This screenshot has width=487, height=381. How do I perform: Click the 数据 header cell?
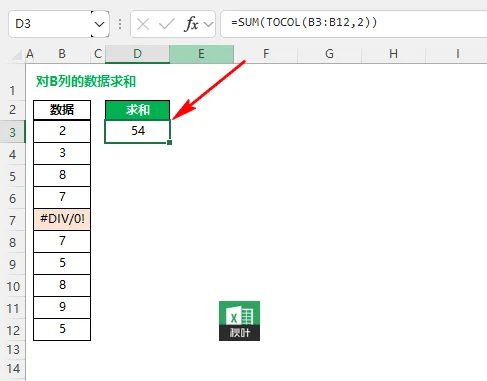tap(62, 110)
